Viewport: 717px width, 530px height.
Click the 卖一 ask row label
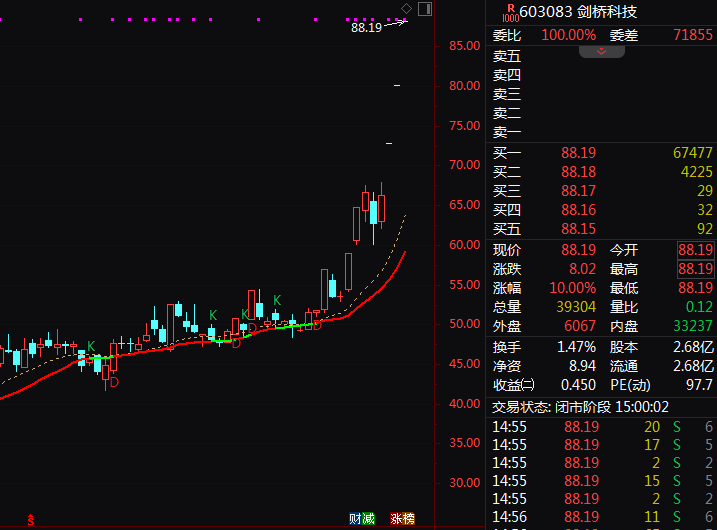pyautogui.click(x=507, y=132)
